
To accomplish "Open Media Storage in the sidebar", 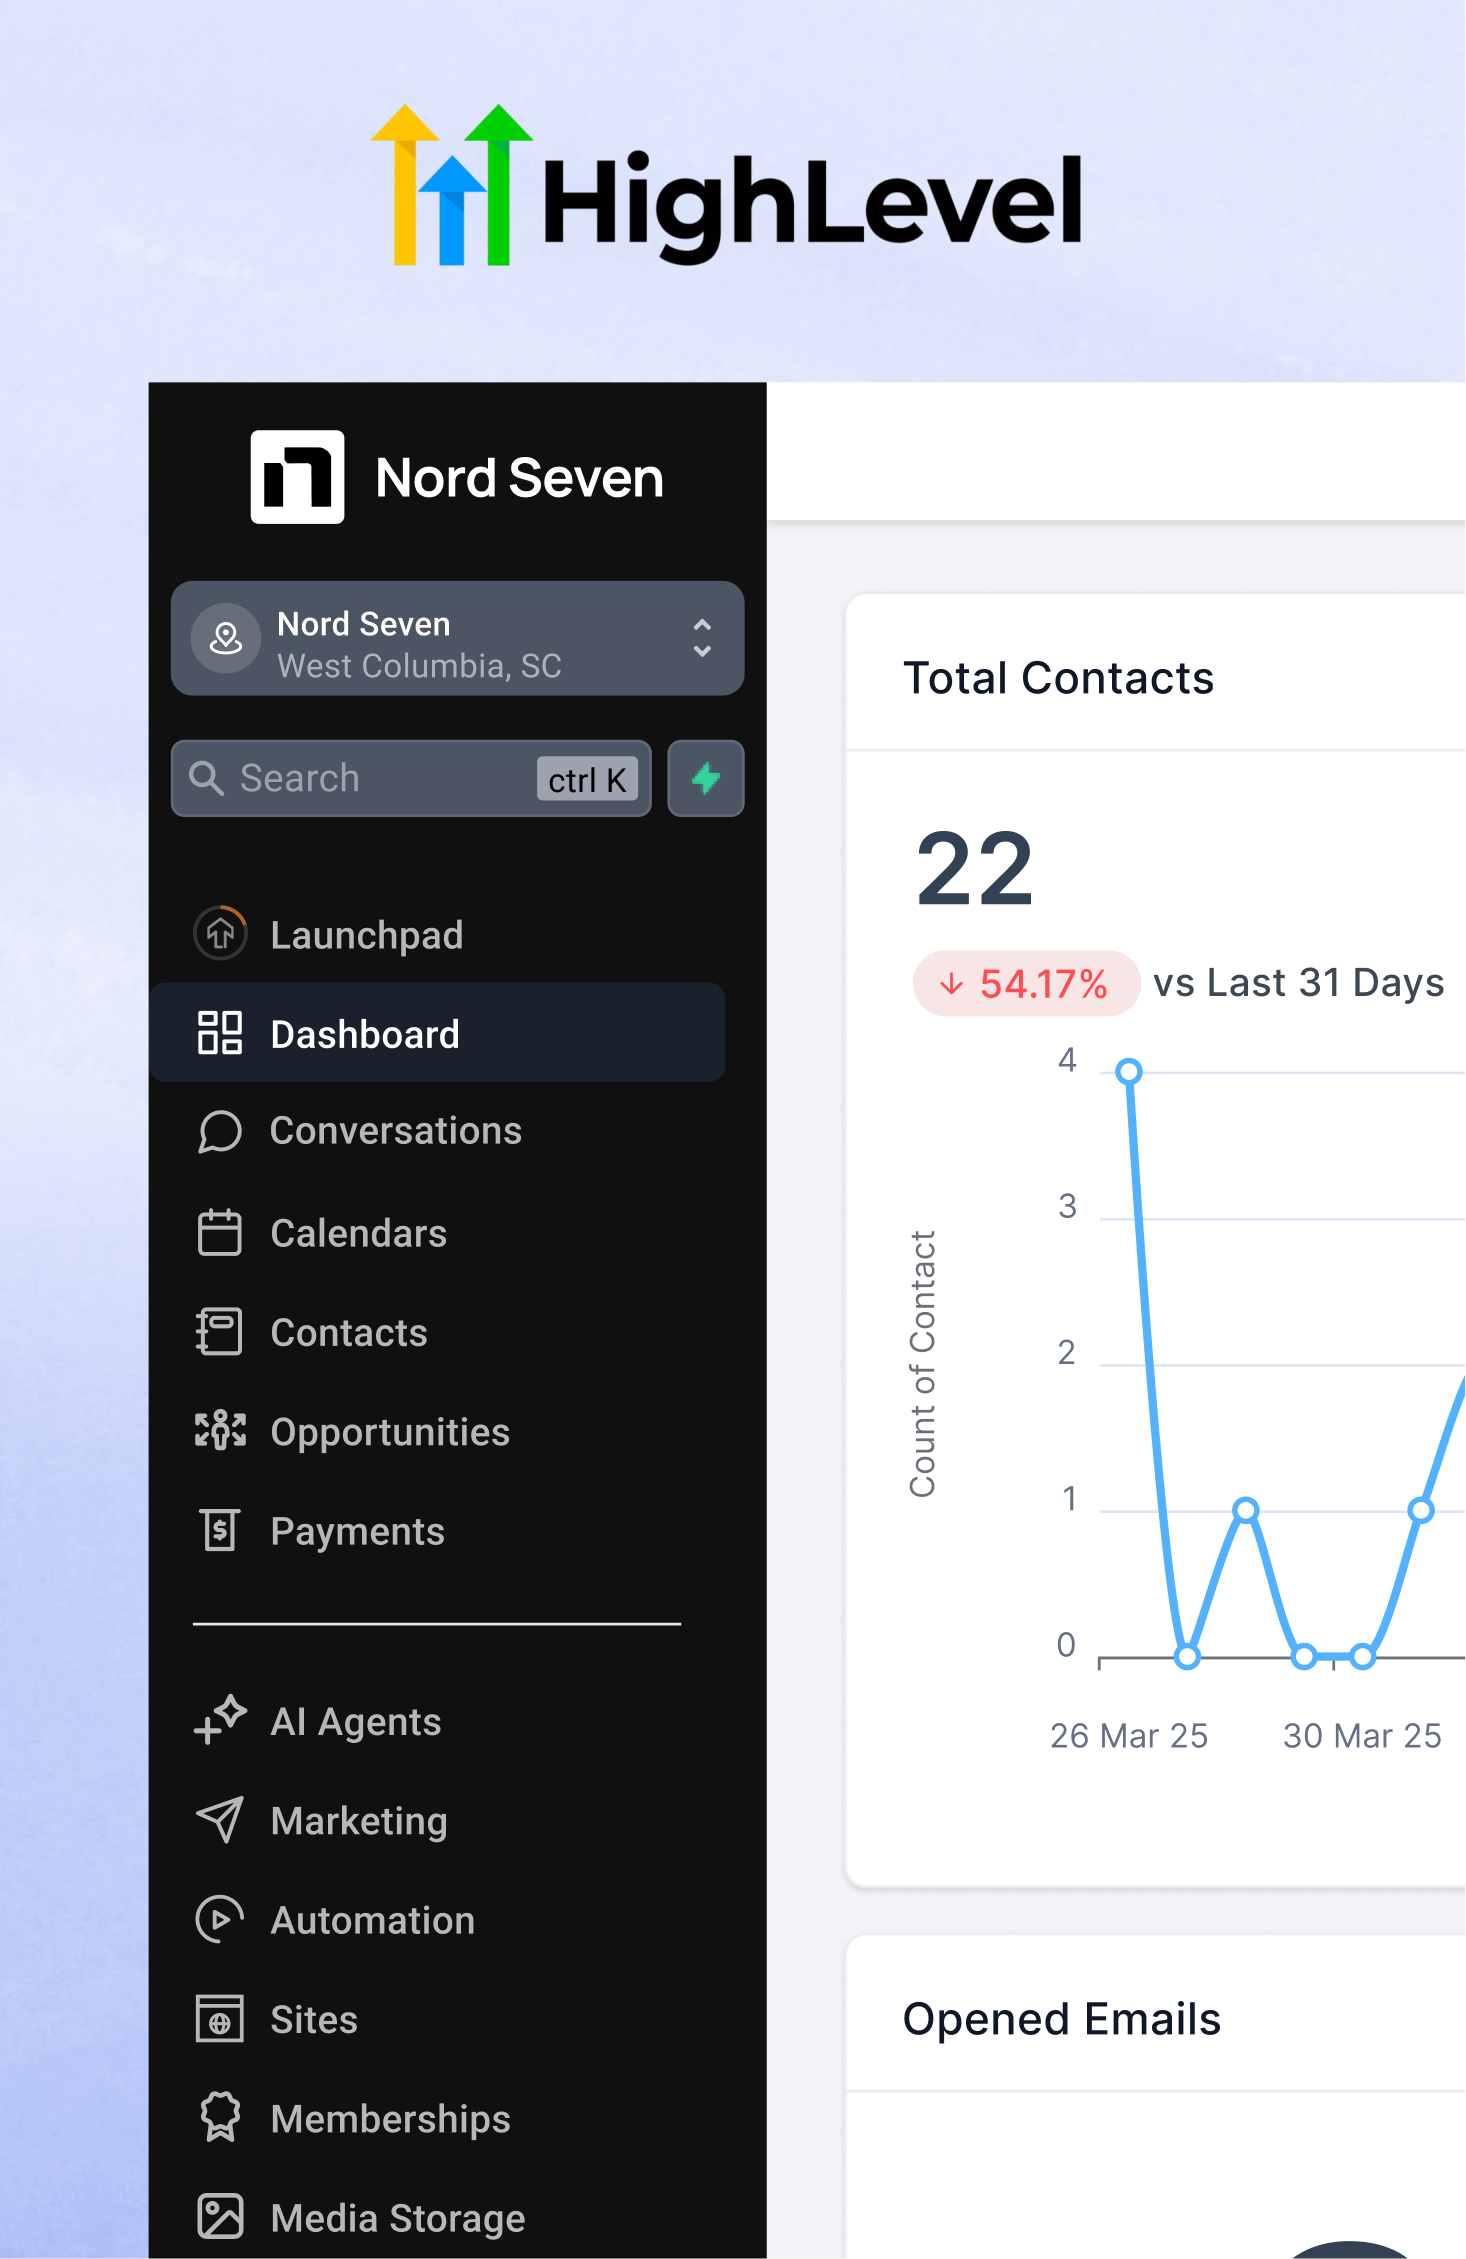I will [397, 2217].
